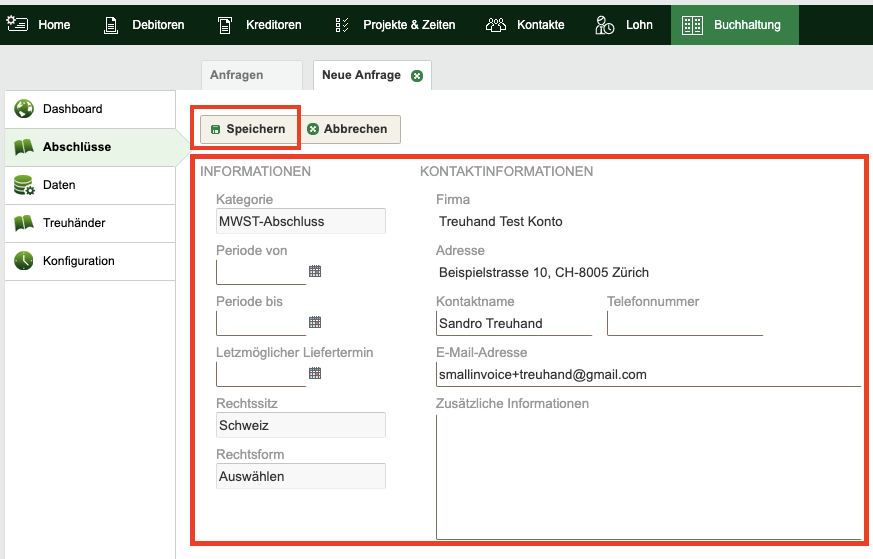
Task: Open the Kategorie dropdown showing MWST-Abschluss
Action: 301,221
